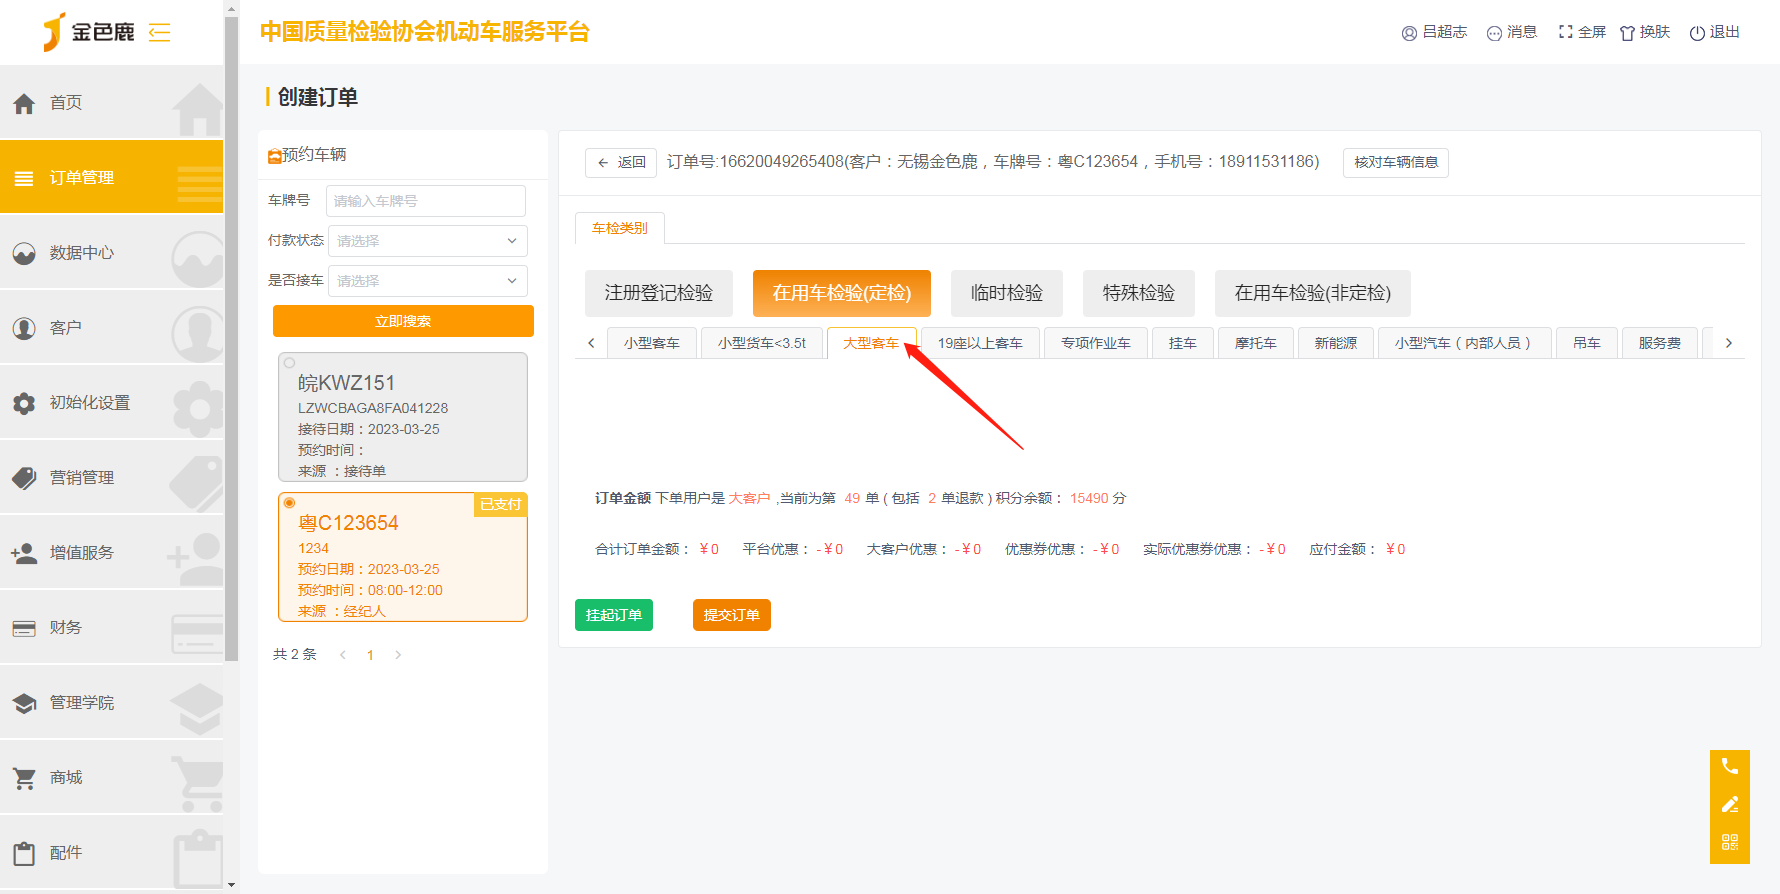Select the 粤C123654 vehicle radio button

[x=290, y=503]
